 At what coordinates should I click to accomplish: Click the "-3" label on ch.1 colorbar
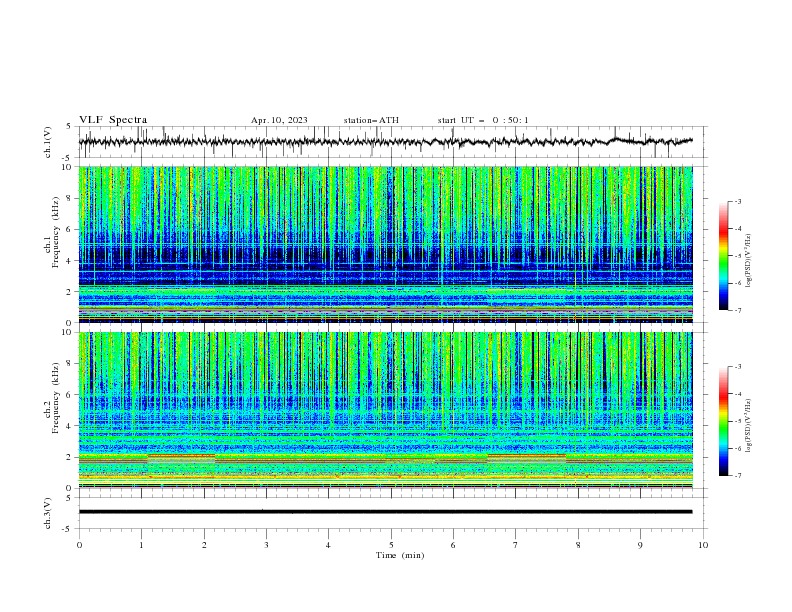pos(737,201)
